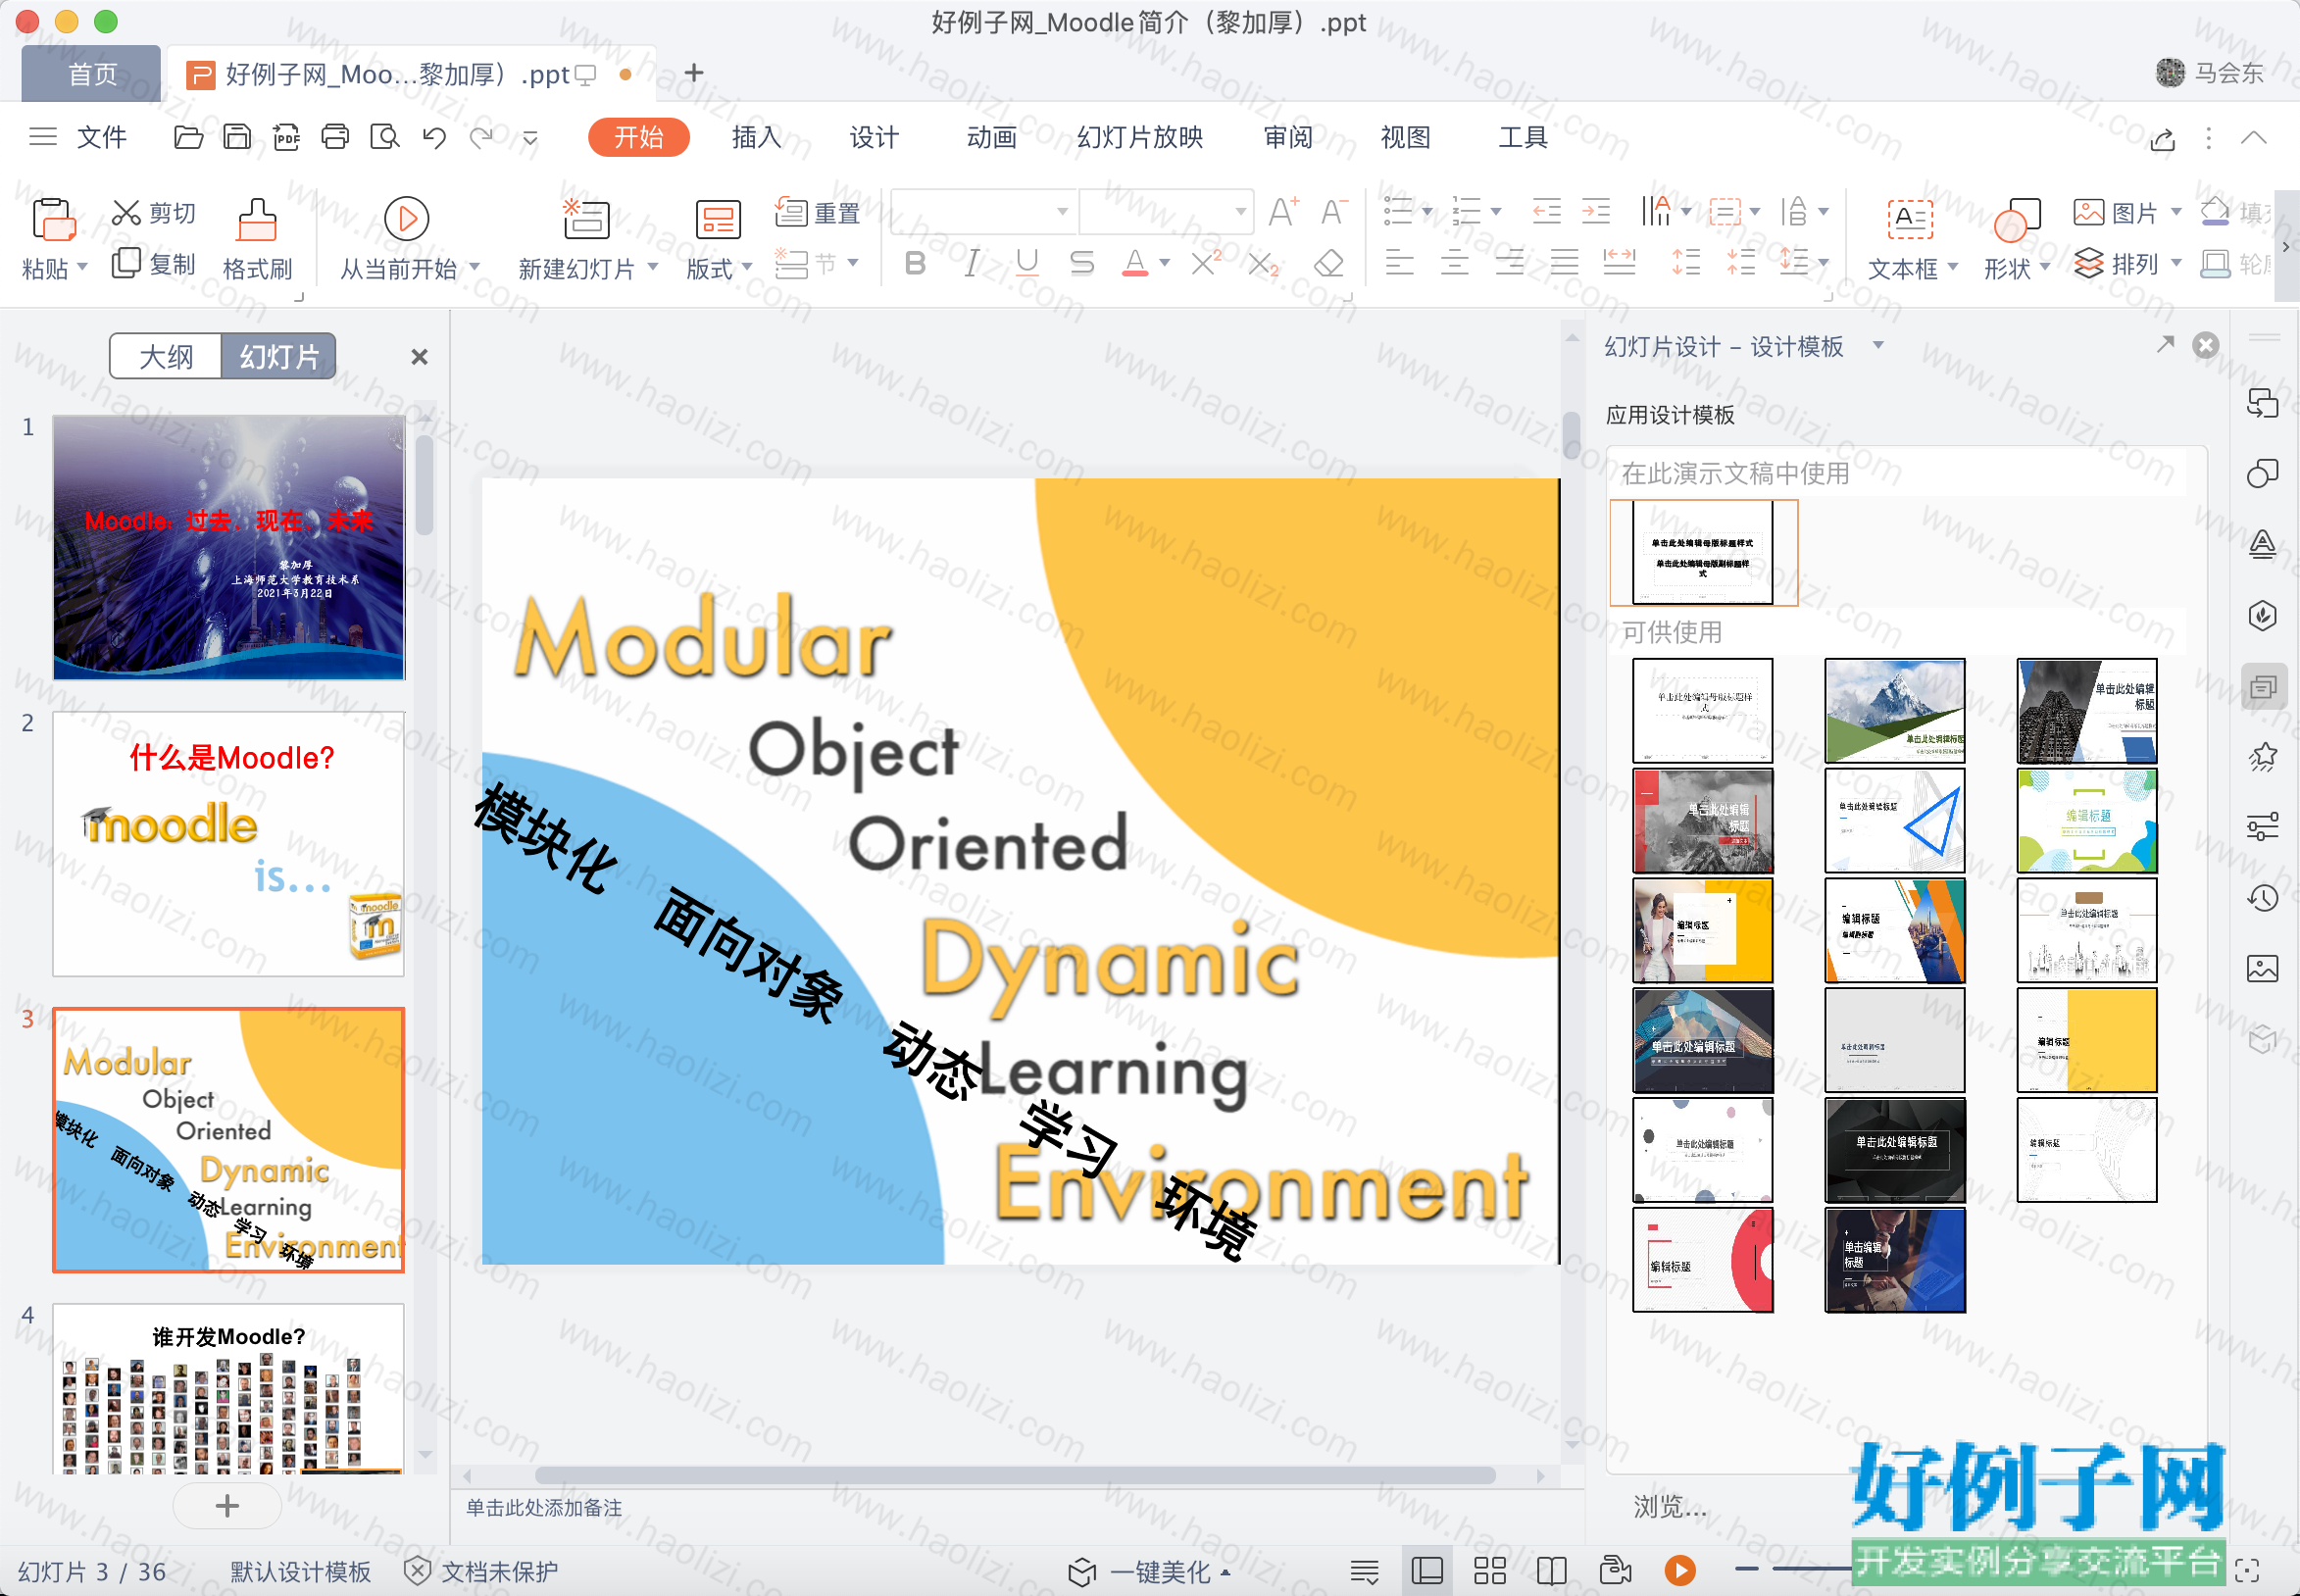Toggle left text alignment
2300x1596 pixels.
(1399, 263)
